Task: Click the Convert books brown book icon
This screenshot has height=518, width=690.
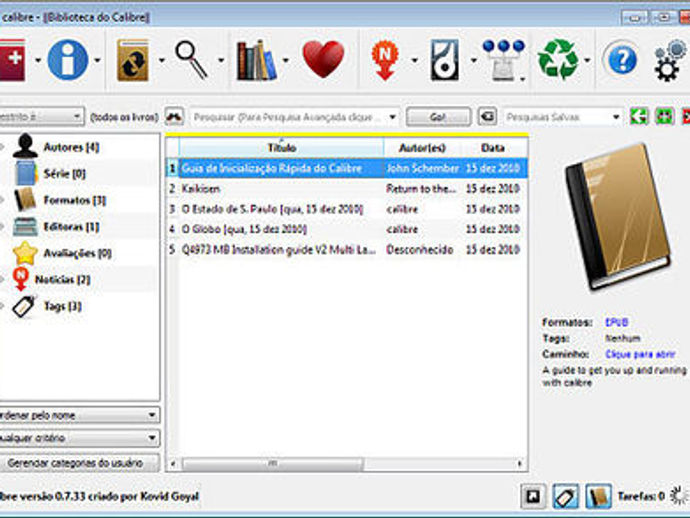Action: coord(133,60)
